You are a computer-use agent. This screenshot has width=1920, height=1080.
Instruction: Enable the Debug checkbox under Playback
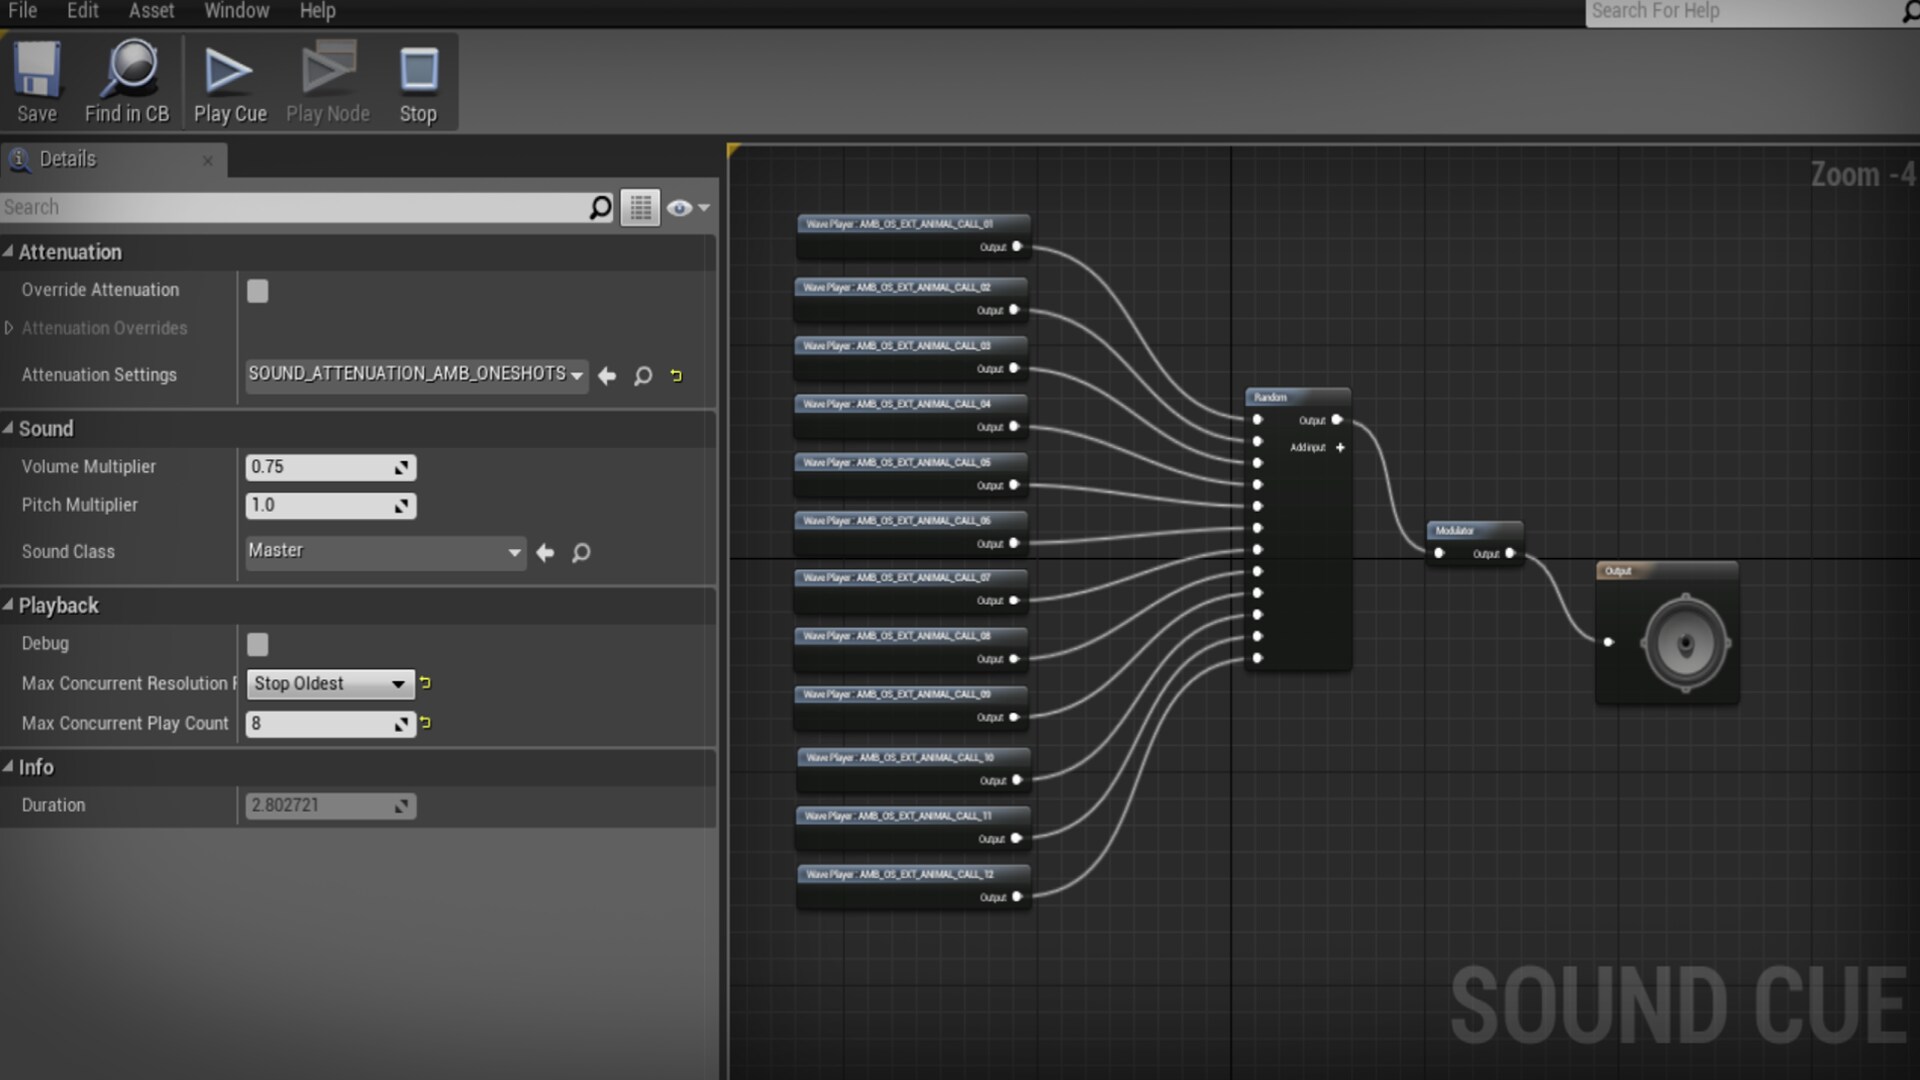pos(258,644)
